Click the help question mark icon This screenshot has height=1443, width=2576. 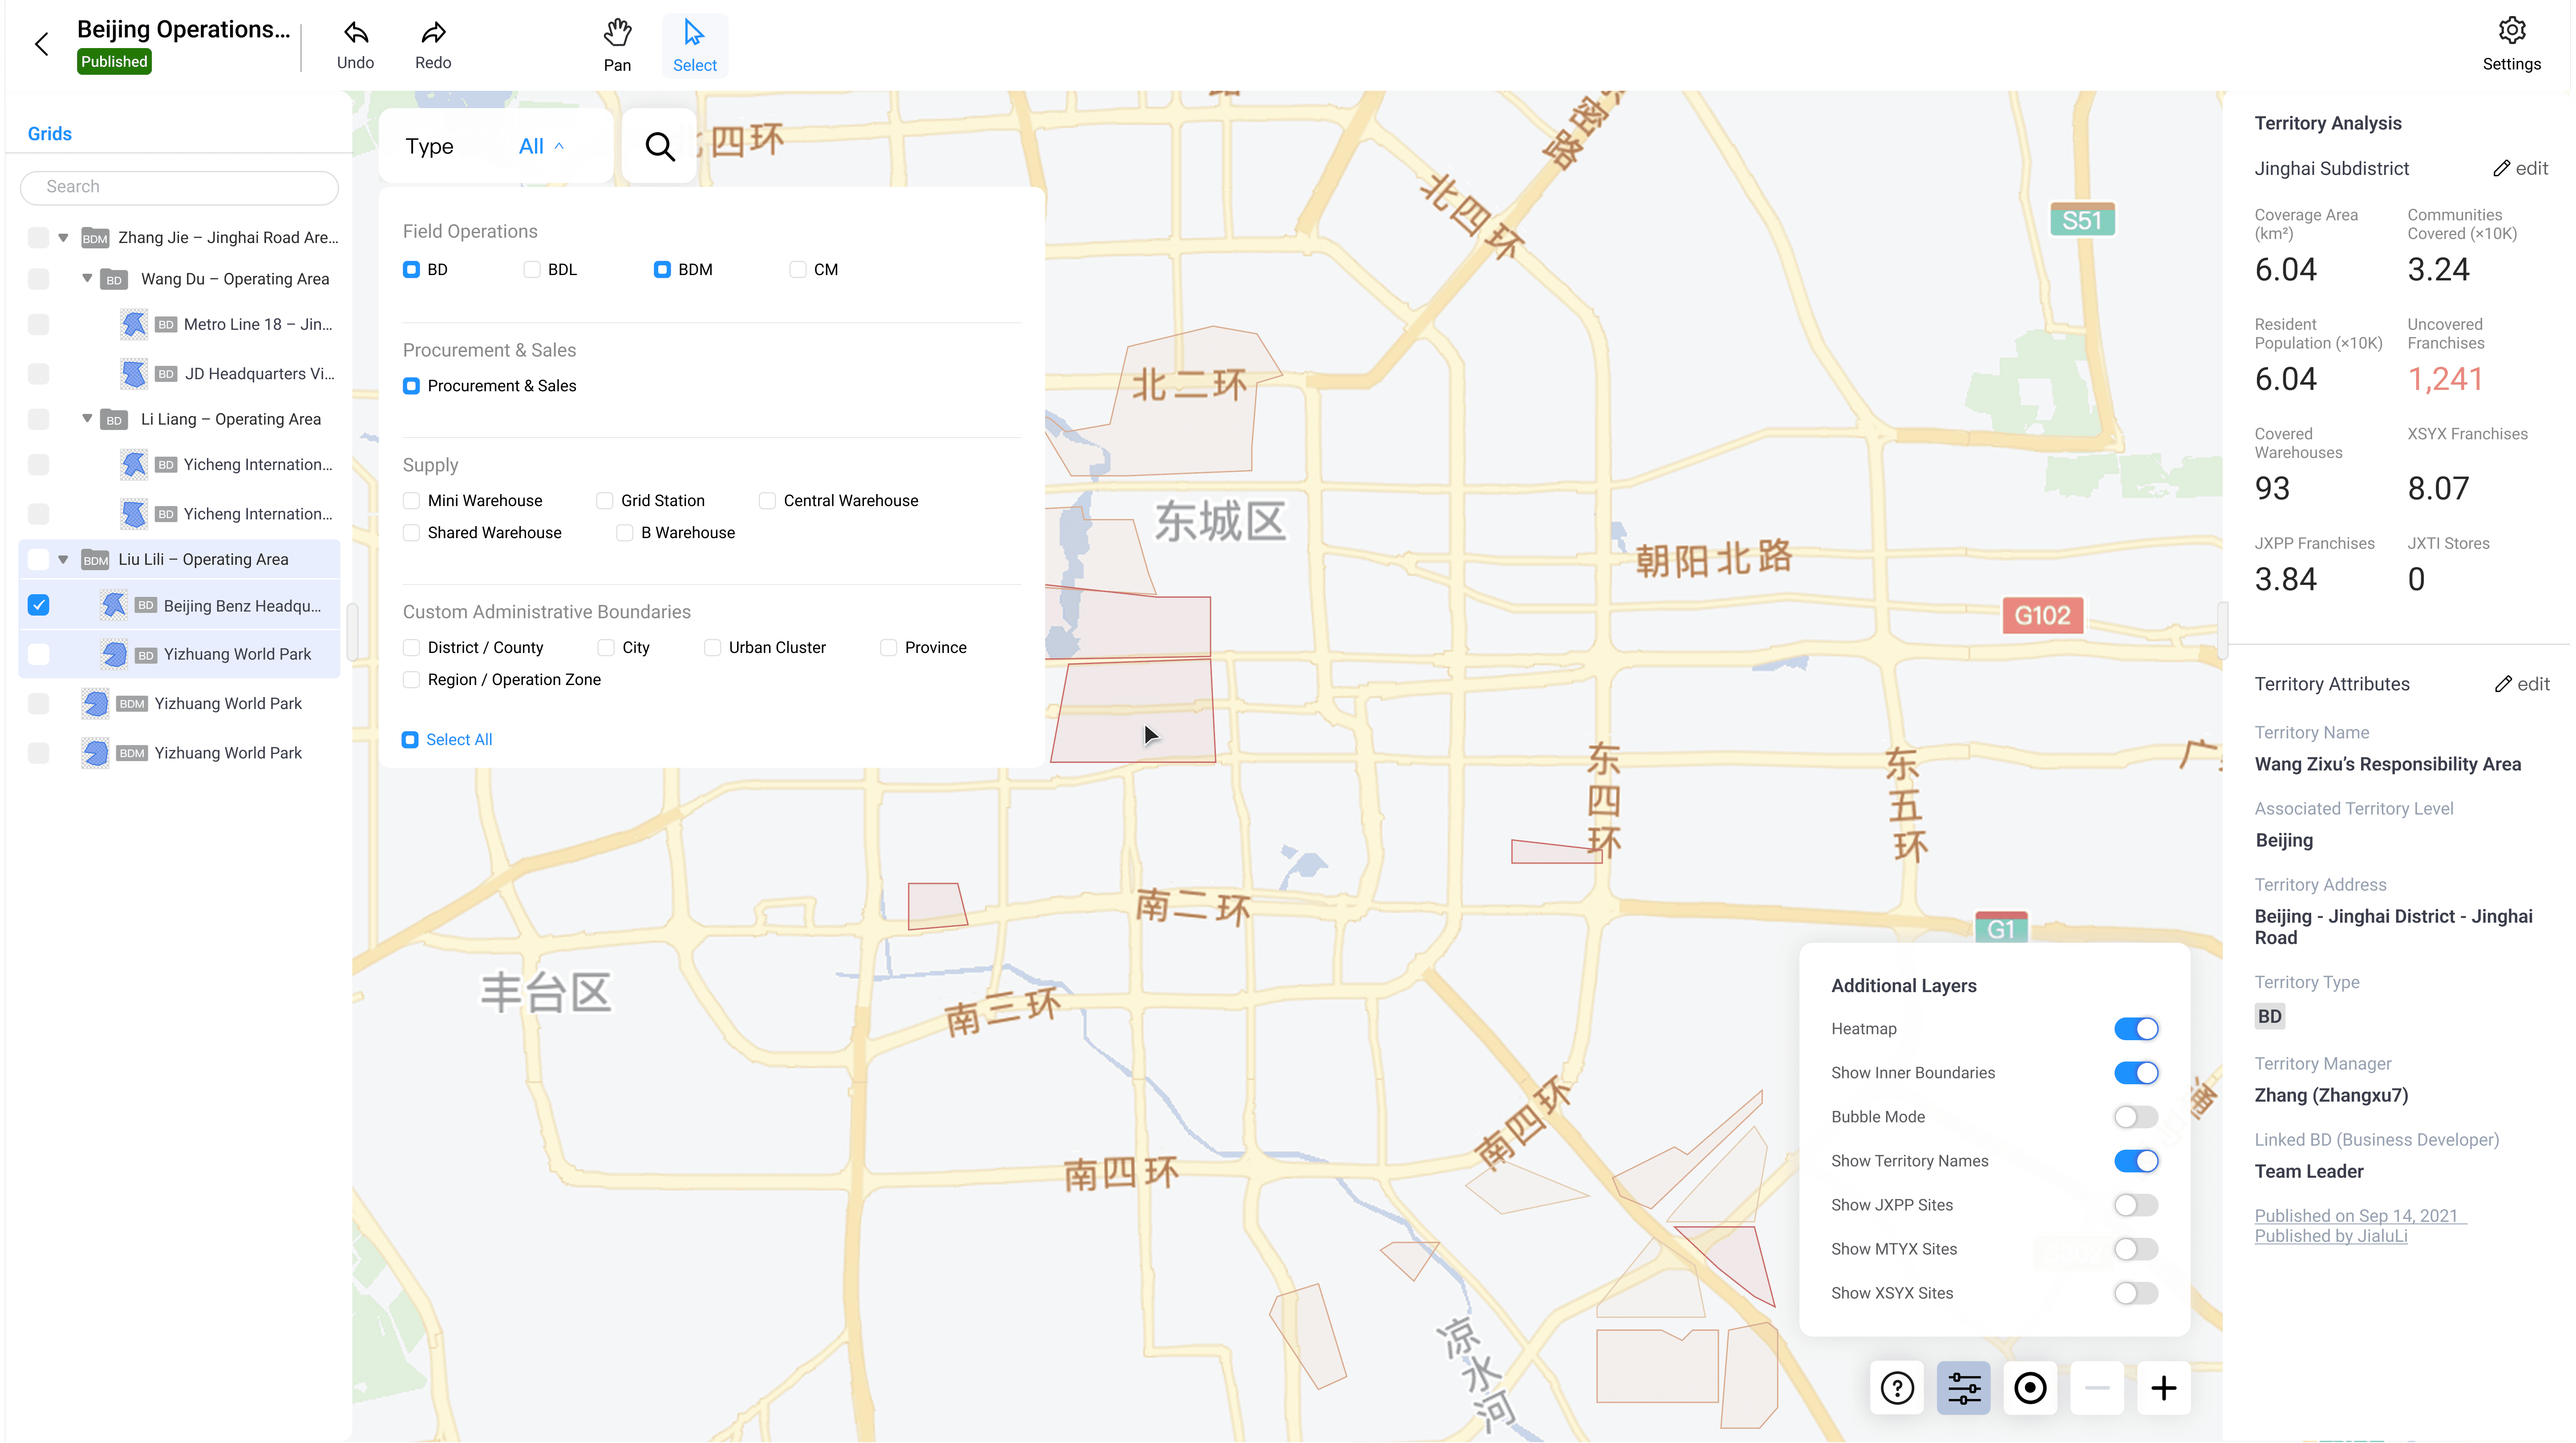pos(1897,1388)
